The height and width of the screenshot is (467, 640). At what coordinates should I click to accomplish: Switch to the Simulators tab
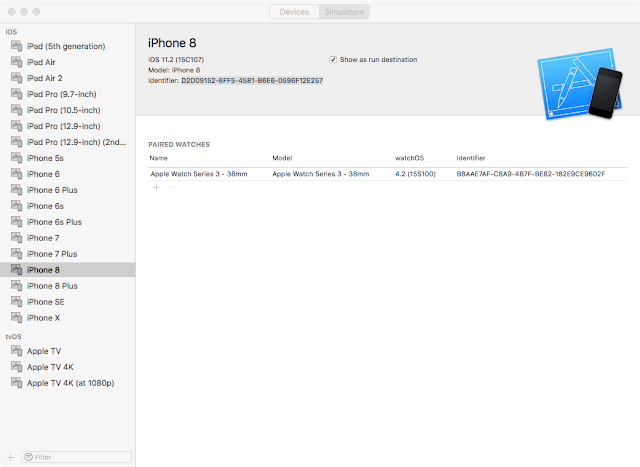point(344,12)
